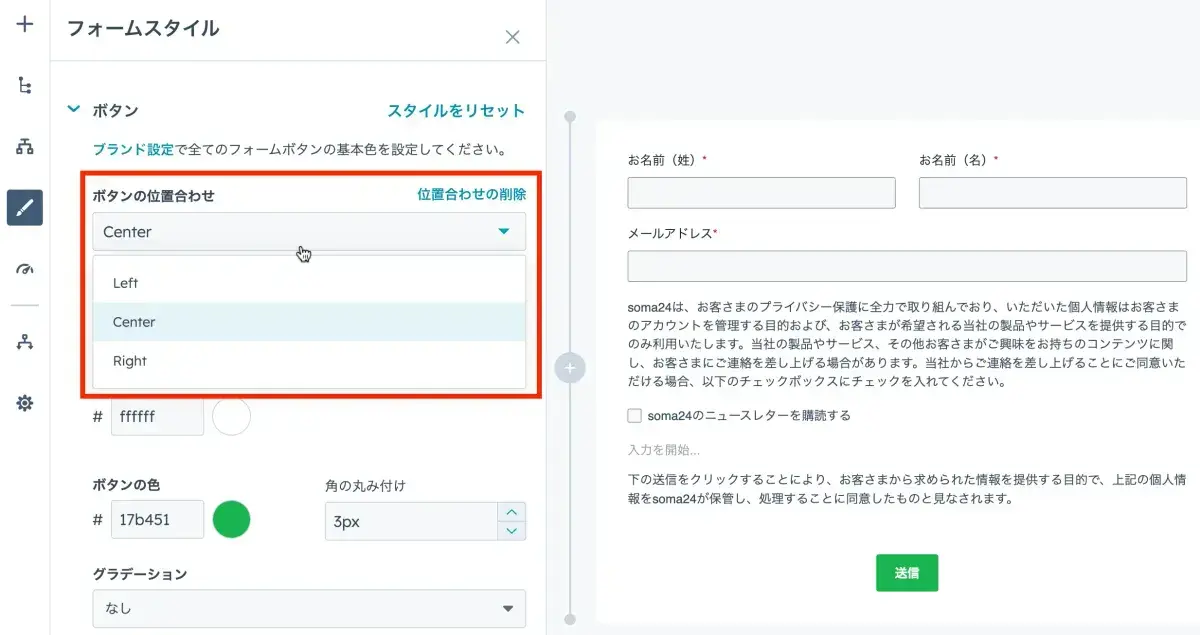Open the hierarchy structure icon in sidebar

tap(25, 147)
